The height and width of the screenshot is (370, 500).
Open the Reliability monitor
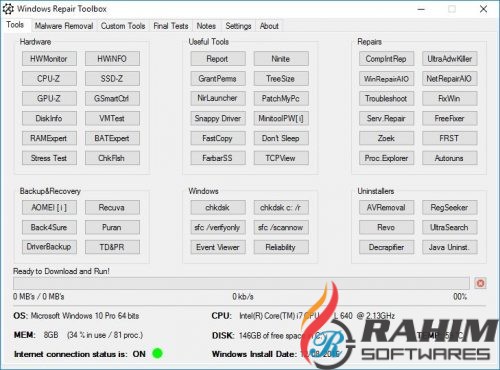[281, 247]
